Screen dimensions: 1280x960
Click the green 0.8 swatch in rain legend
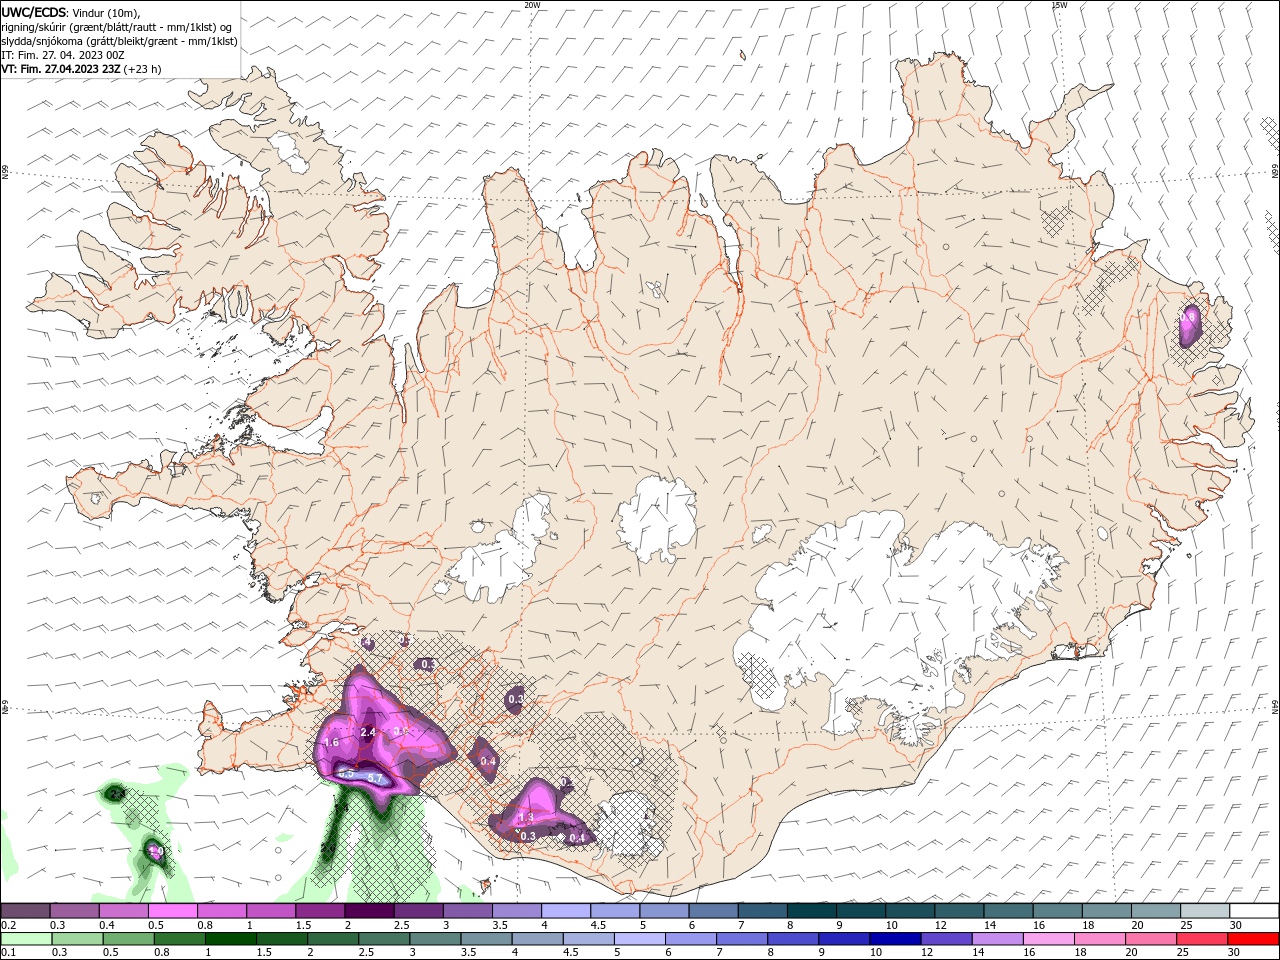180,939
